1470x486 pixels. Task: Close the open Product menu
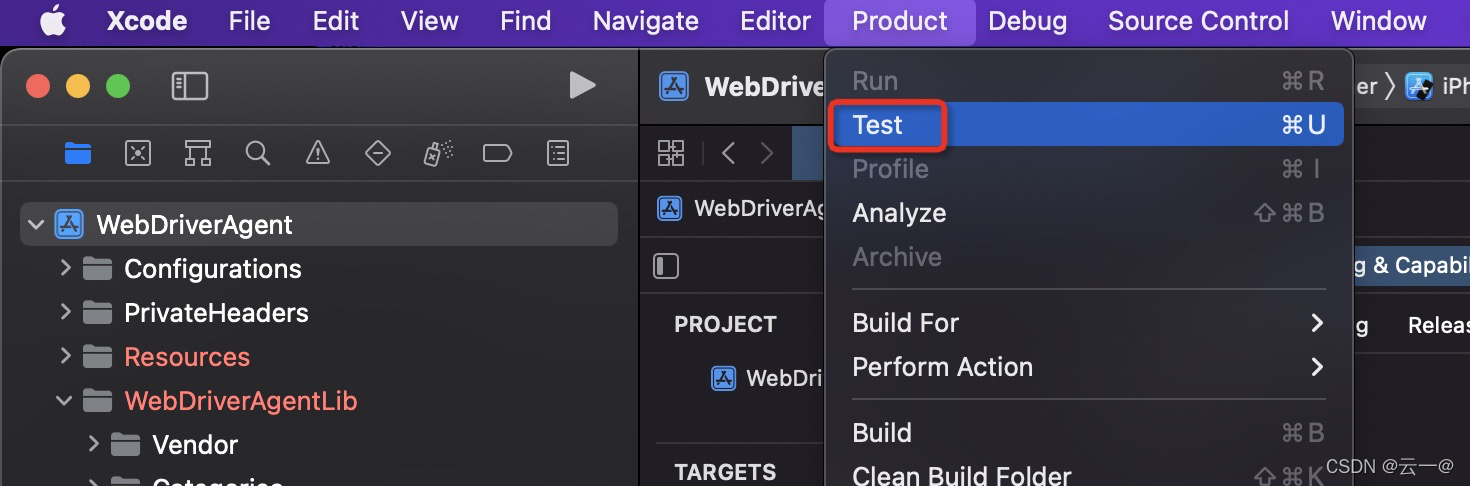click(x=900, y=21)
